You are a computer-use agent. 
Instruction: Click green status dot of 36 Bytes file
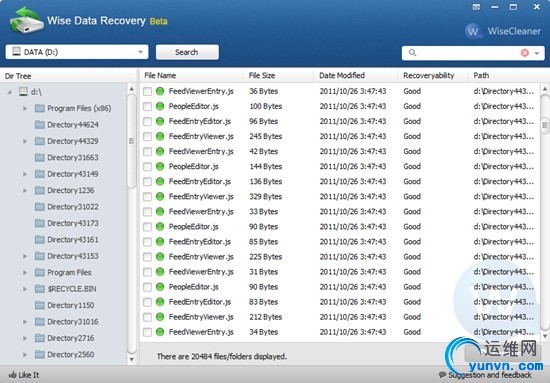(x=160, y=91)
